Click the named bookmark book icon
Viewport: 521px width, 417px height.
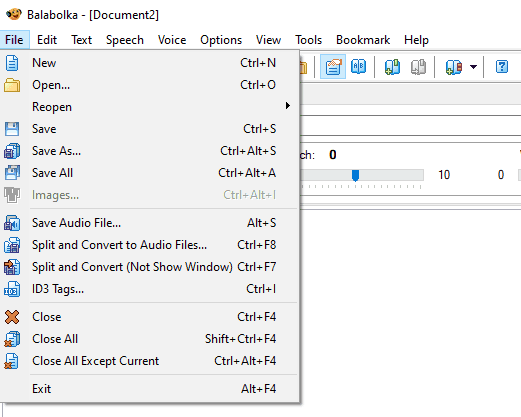coord(454,67)
